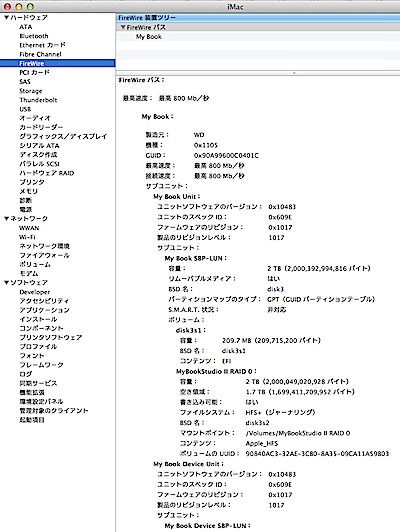Click the MyBookStudio II RAID 0 heading
Image resolution: width=400 pixels, height=532 pixels.
tap(216, 372)
